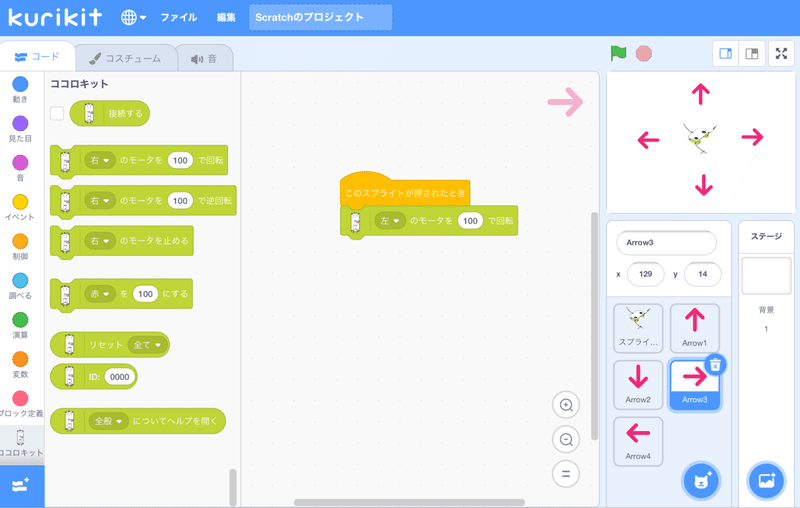Open motor dropdown in で逆回転 block
Screen dimensions: 800x508
pyautogui.click(x=100, y=200)
